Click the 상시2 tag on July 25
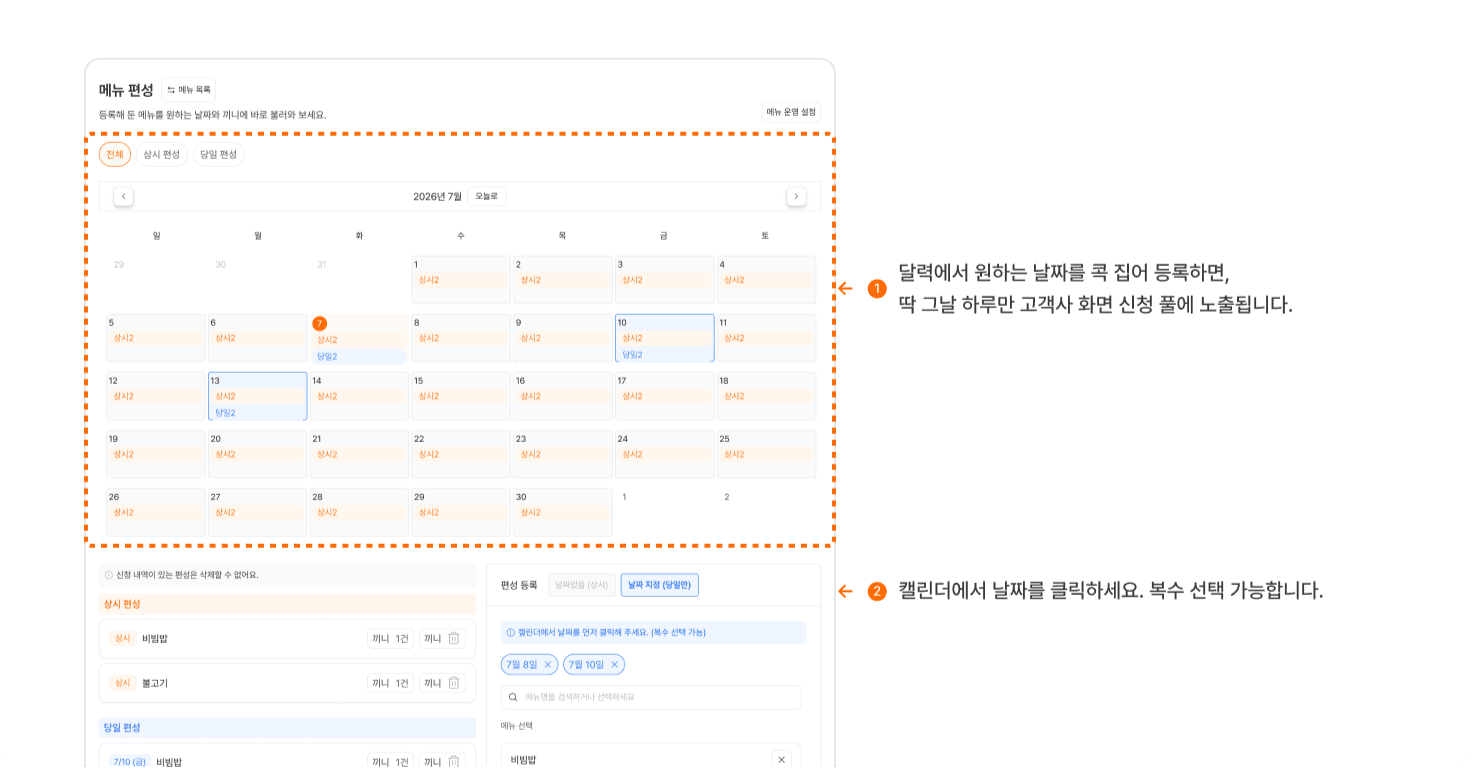 [766, 454]
